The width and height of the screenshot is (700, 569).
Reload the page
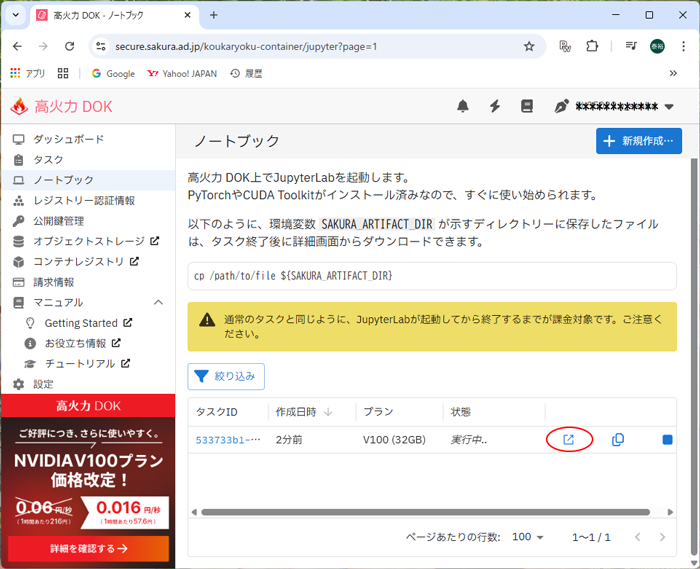click(x=70, y=46)
